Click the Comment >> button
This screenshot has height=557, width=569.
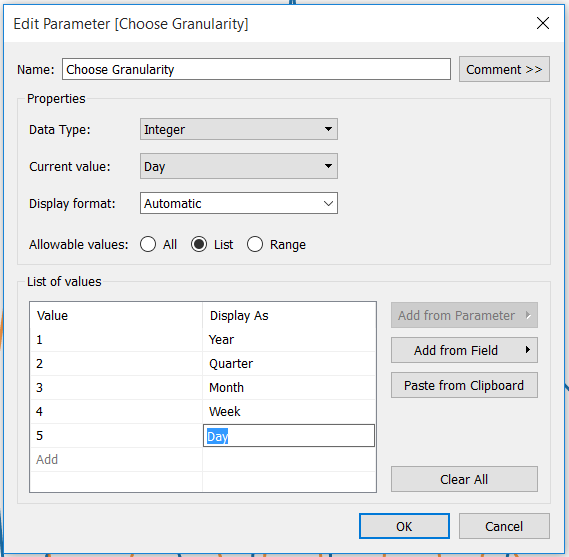[x=504, y=69]
